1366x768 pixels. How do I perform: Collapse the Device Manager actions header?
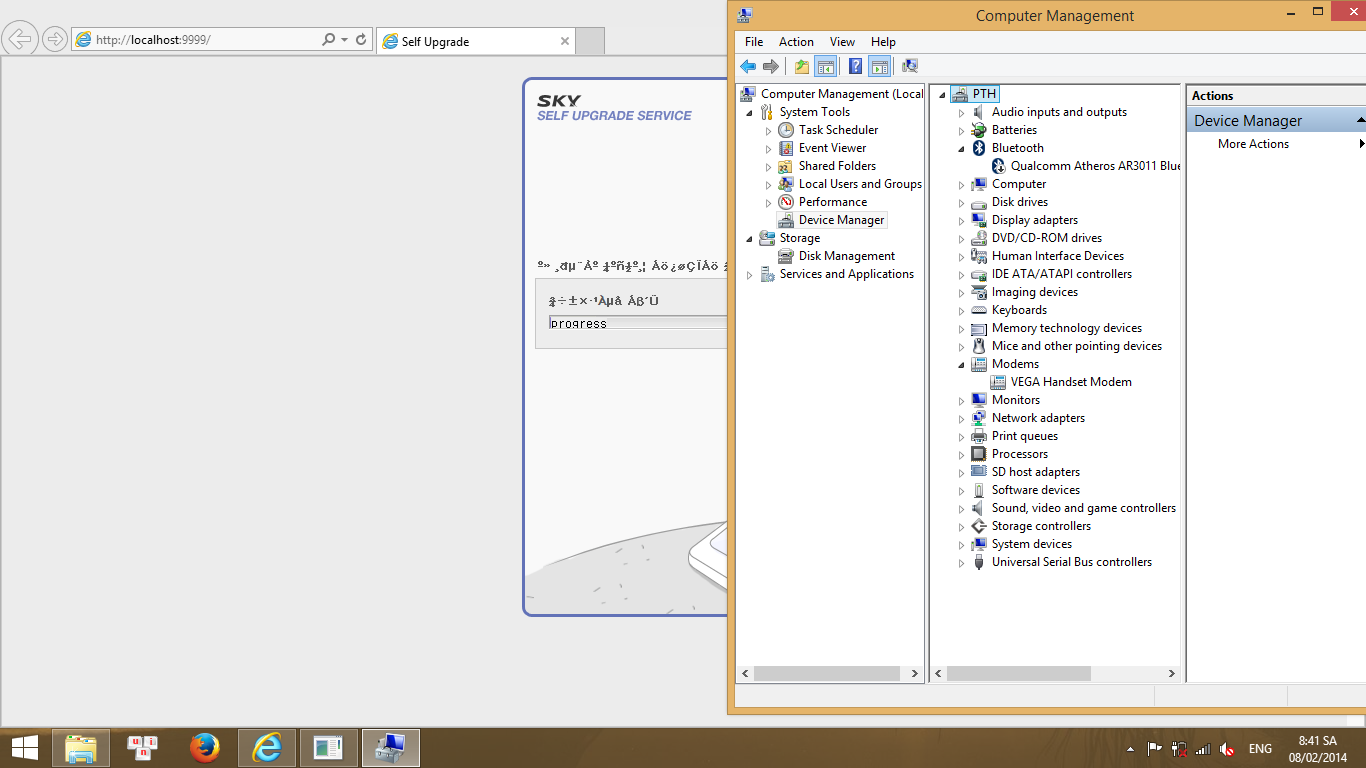[x=1360, y=120]
